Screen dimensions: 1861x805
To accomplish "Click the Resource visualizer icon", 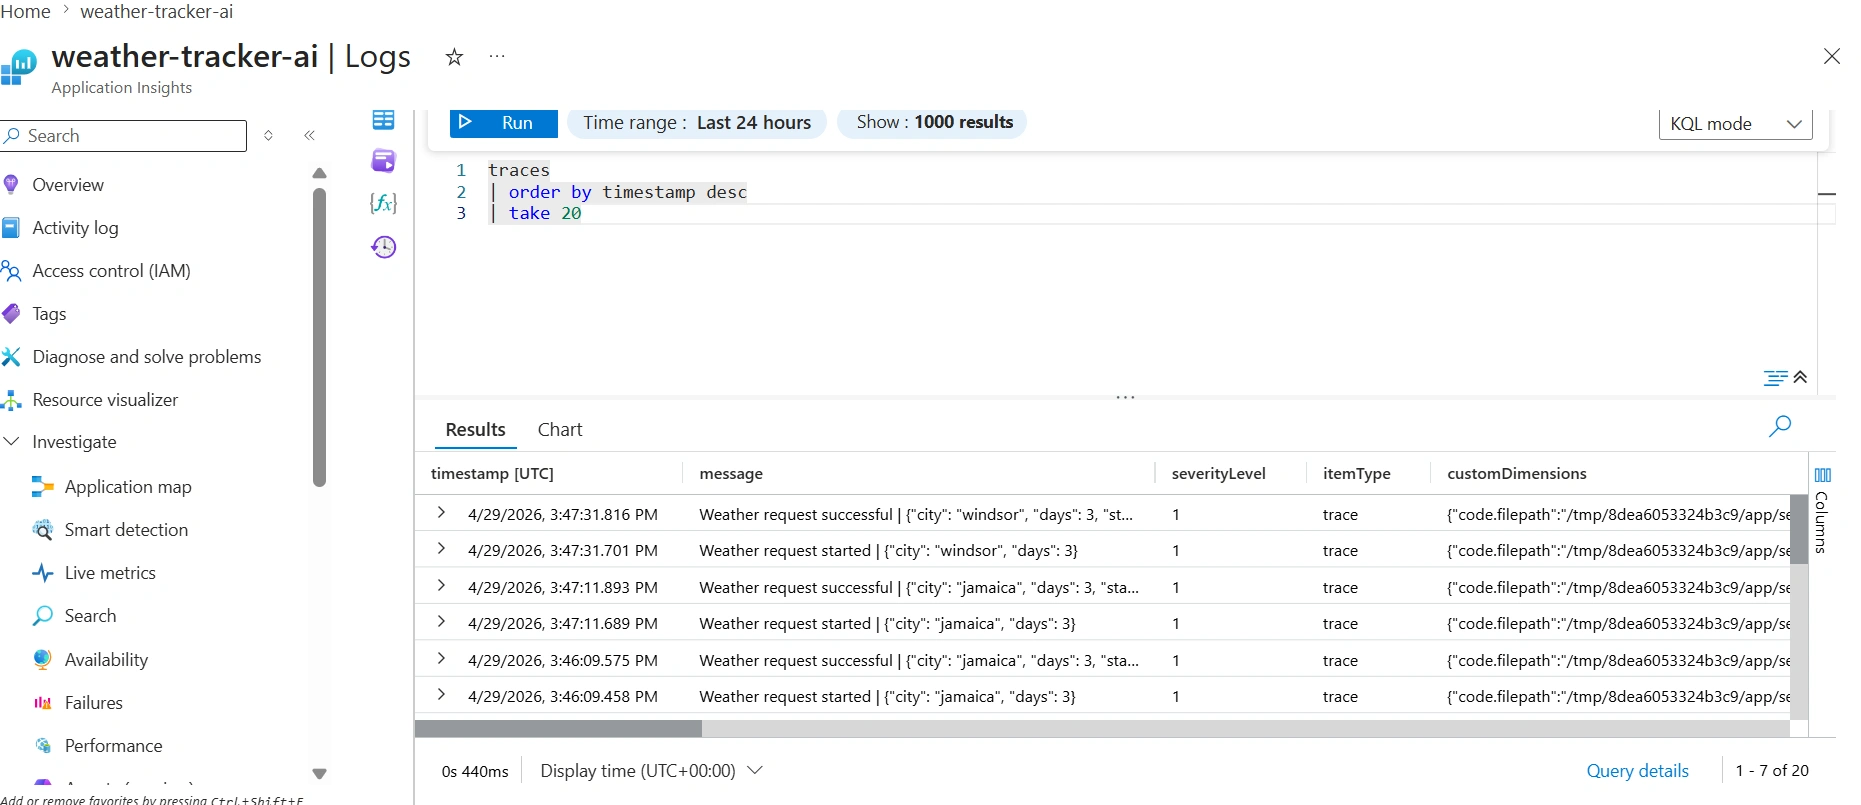I will (x=11, y=400).
